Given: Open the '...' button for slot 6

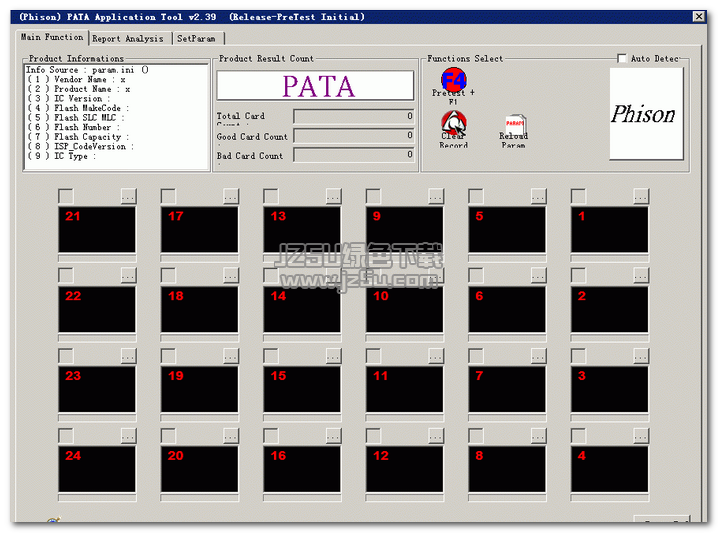Looking at the screenshot, I should [x=539, y=276].
